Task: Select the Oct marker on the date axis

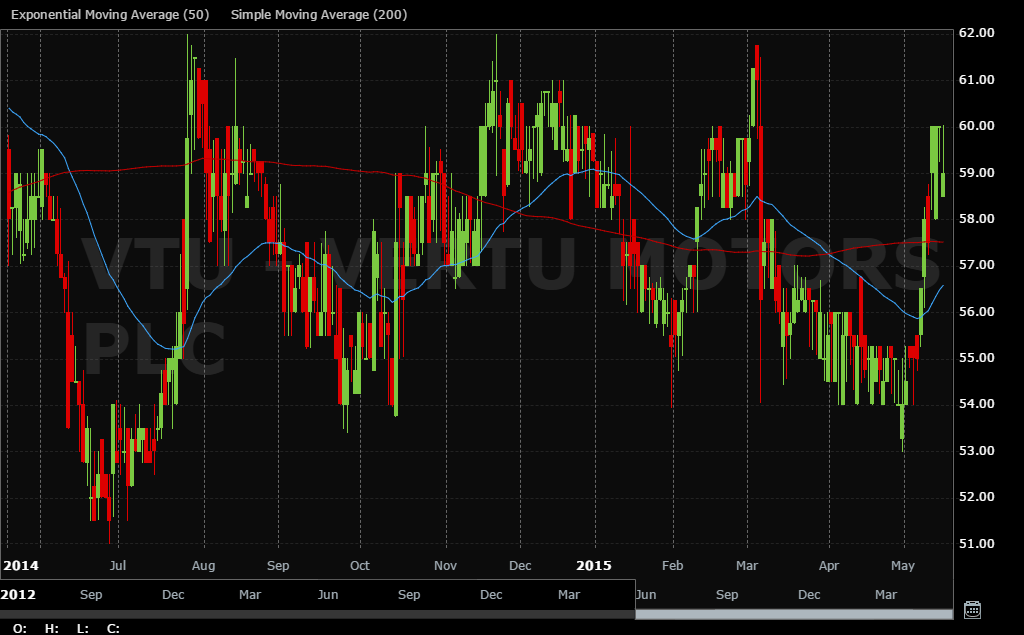Action: [360, 565]
